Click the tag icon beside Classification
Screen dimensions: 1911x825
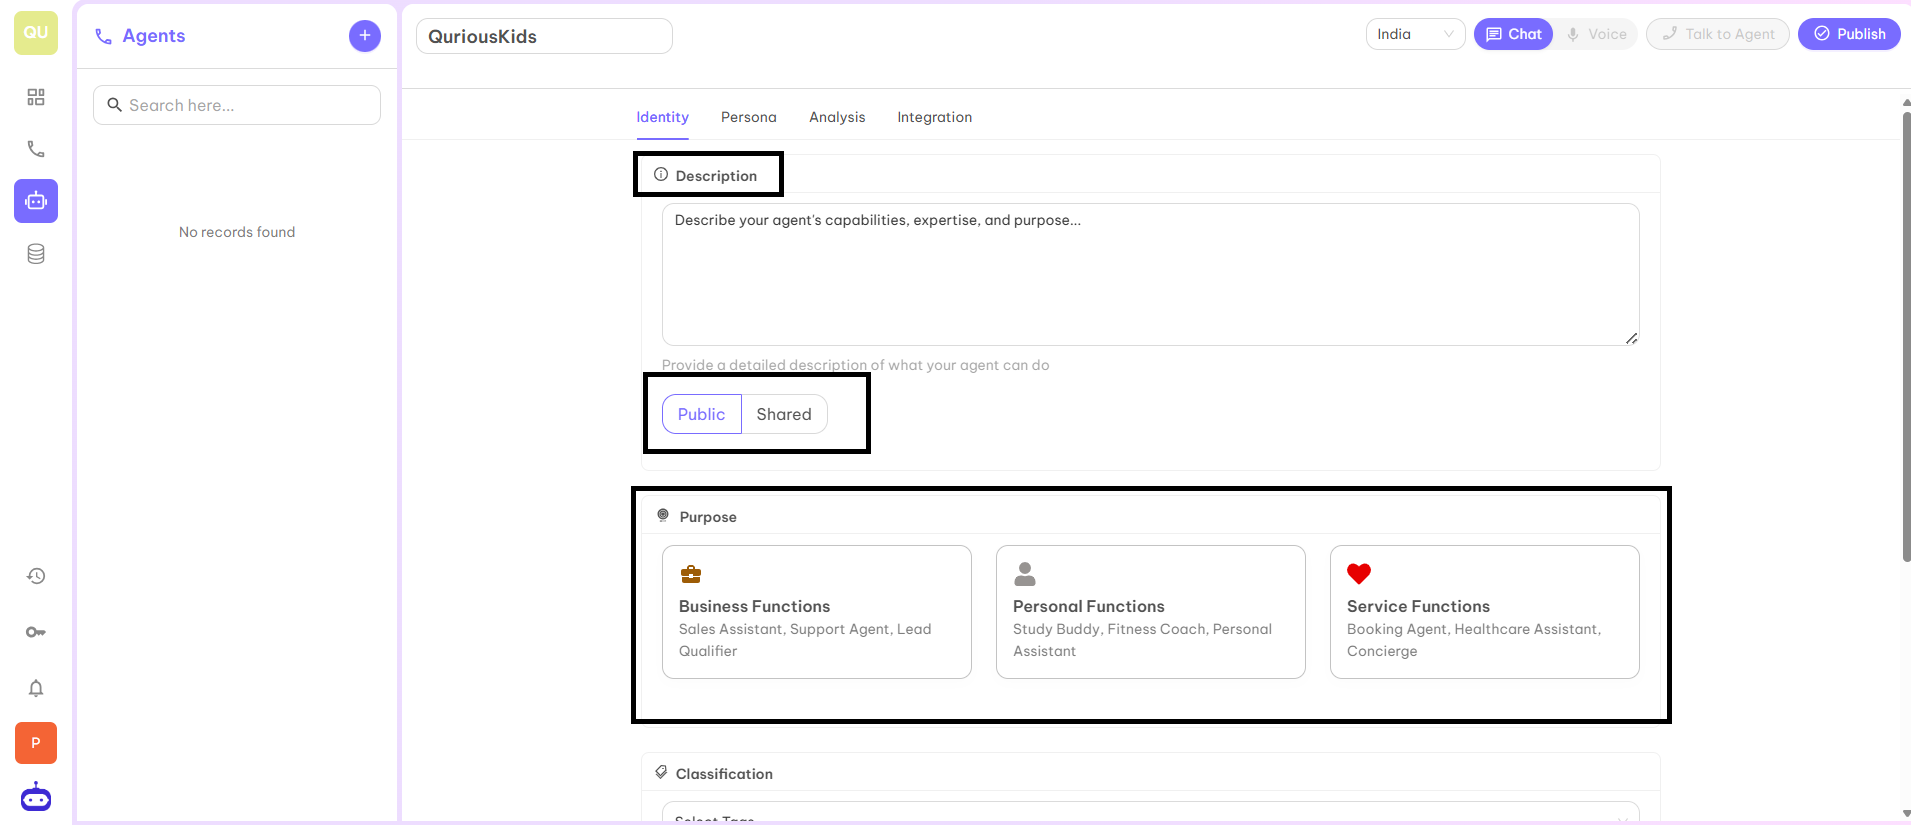[661, 773]
